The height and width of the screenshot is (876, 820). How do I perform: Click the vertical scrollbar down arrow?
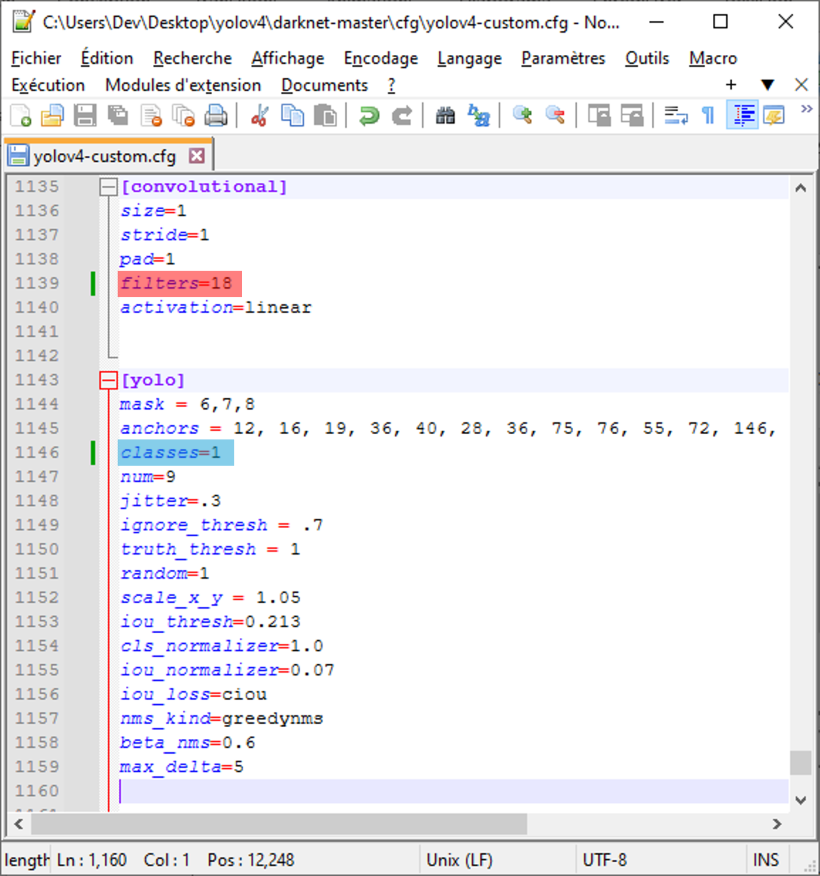(800, 800)
